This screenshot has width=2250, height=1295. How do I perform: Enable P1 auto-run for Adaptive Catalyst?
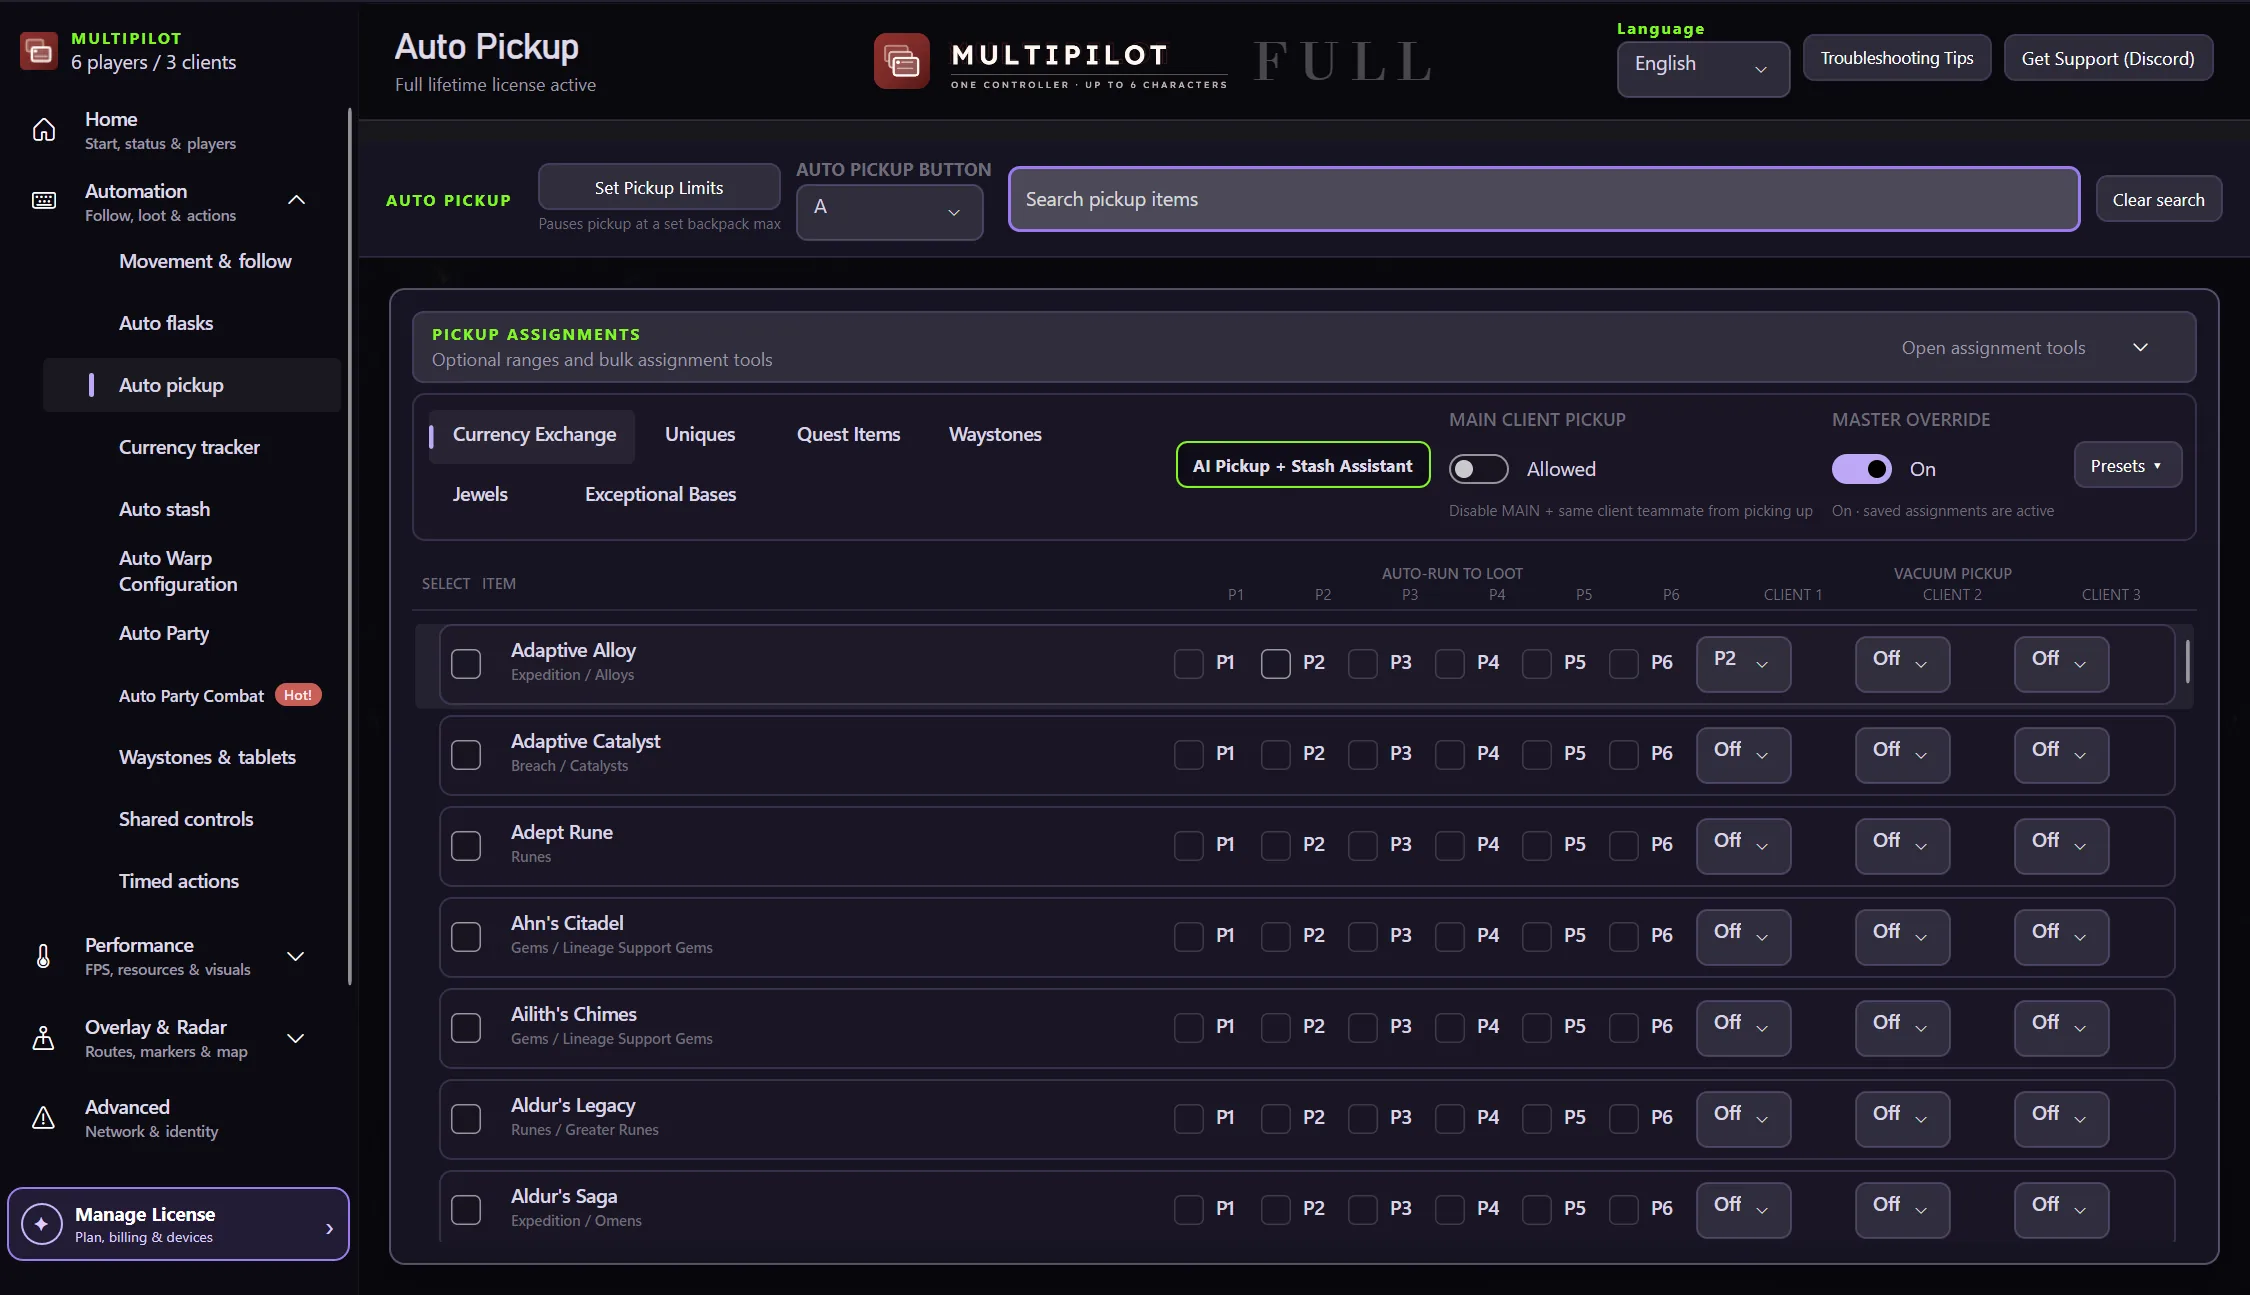click(1189, 754)
